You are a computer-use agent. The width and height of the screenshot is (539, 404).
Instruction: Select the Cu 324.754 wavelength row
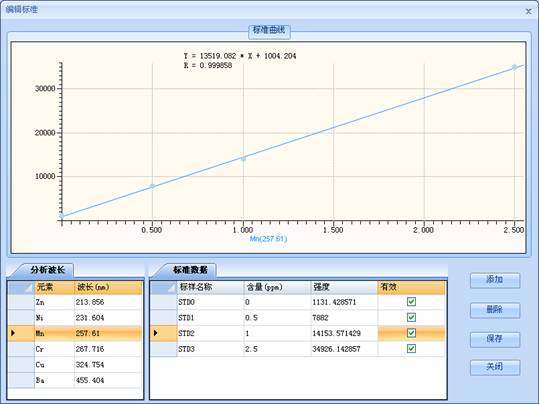coord(75,364)
